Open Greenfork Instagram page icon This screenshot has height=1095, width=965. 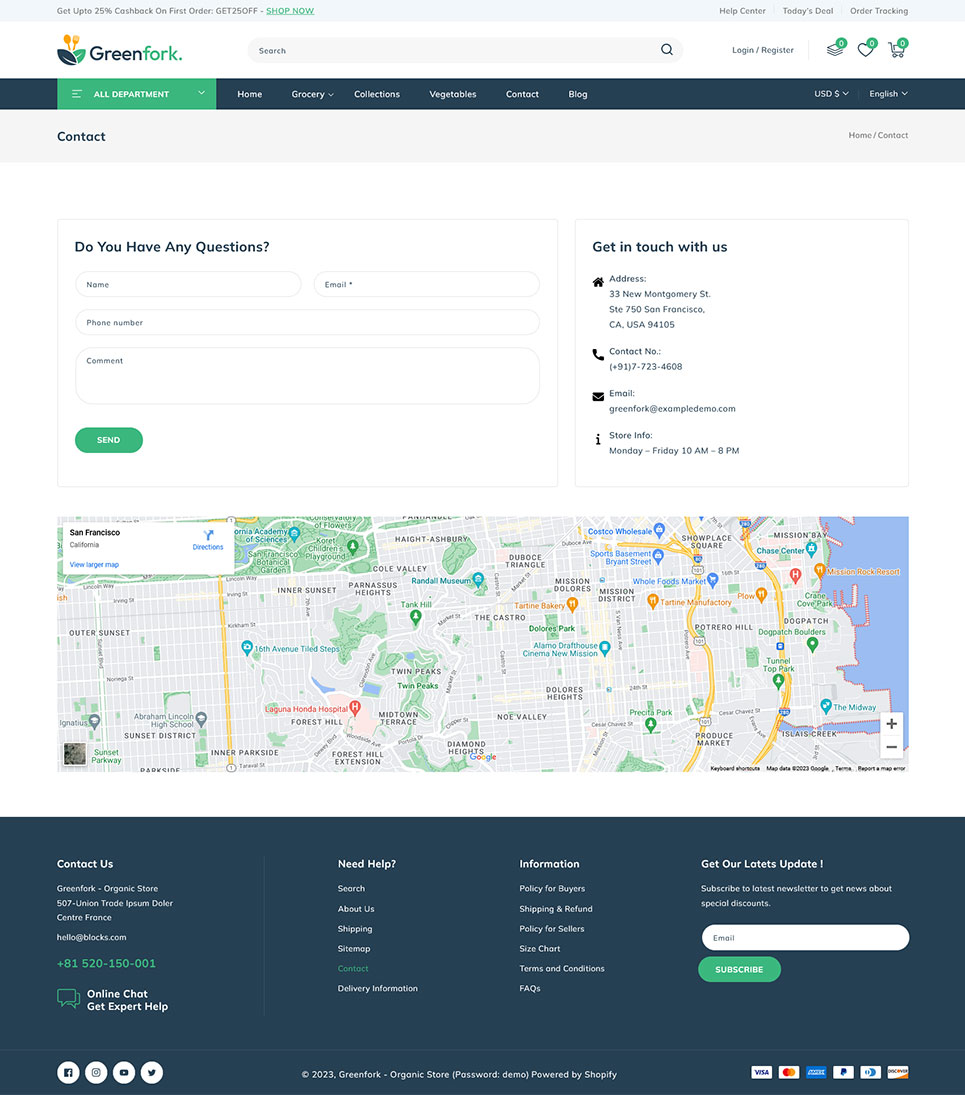coord(96,1073)
